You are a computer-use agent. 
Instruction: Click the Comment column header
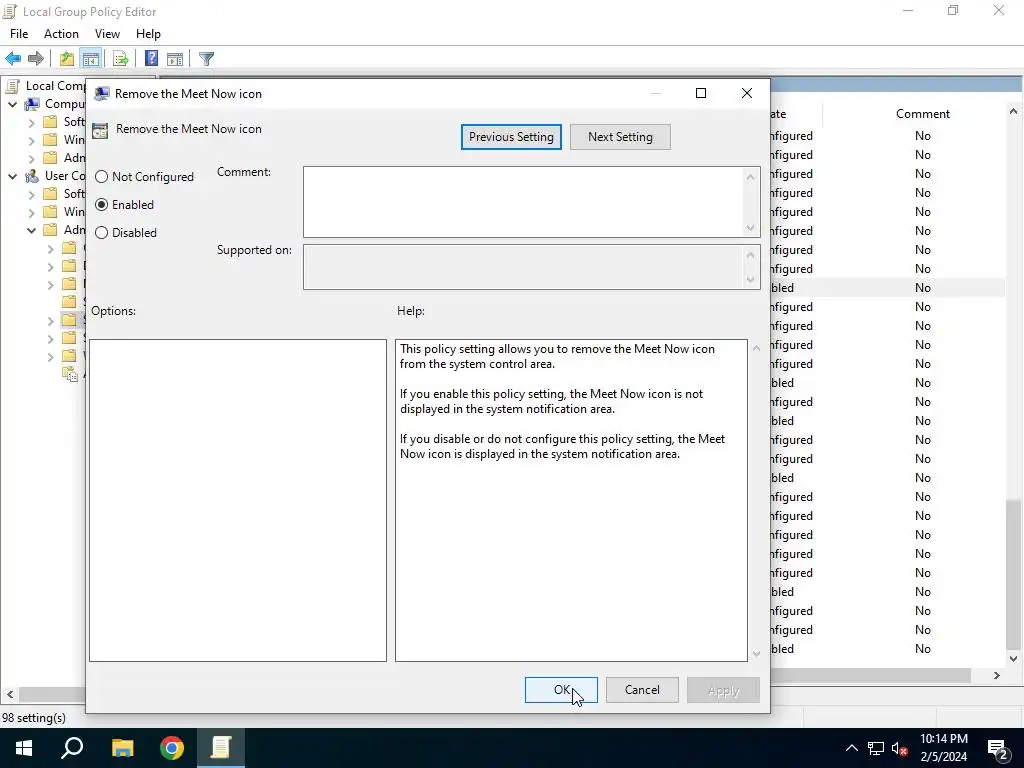pos(922,114)
